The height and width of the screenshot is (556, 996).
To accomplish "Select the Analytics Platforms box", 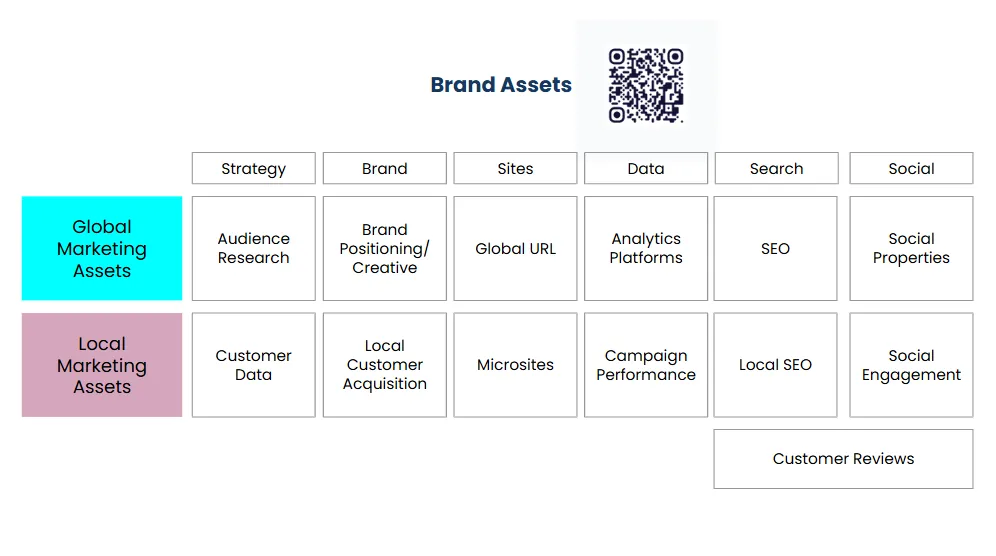I will 646,248.
